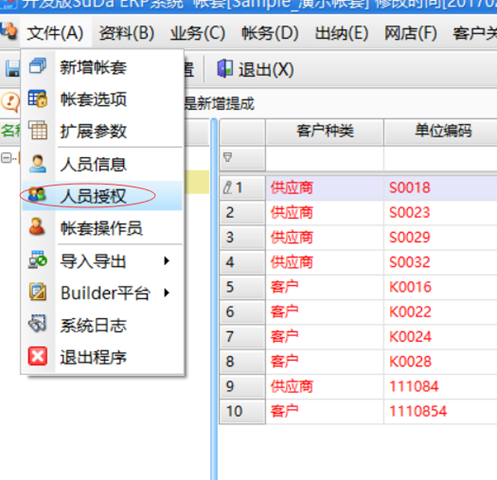Click the 客户种类 filter cell
Screen dimensions: 497x480
[325, 158]
